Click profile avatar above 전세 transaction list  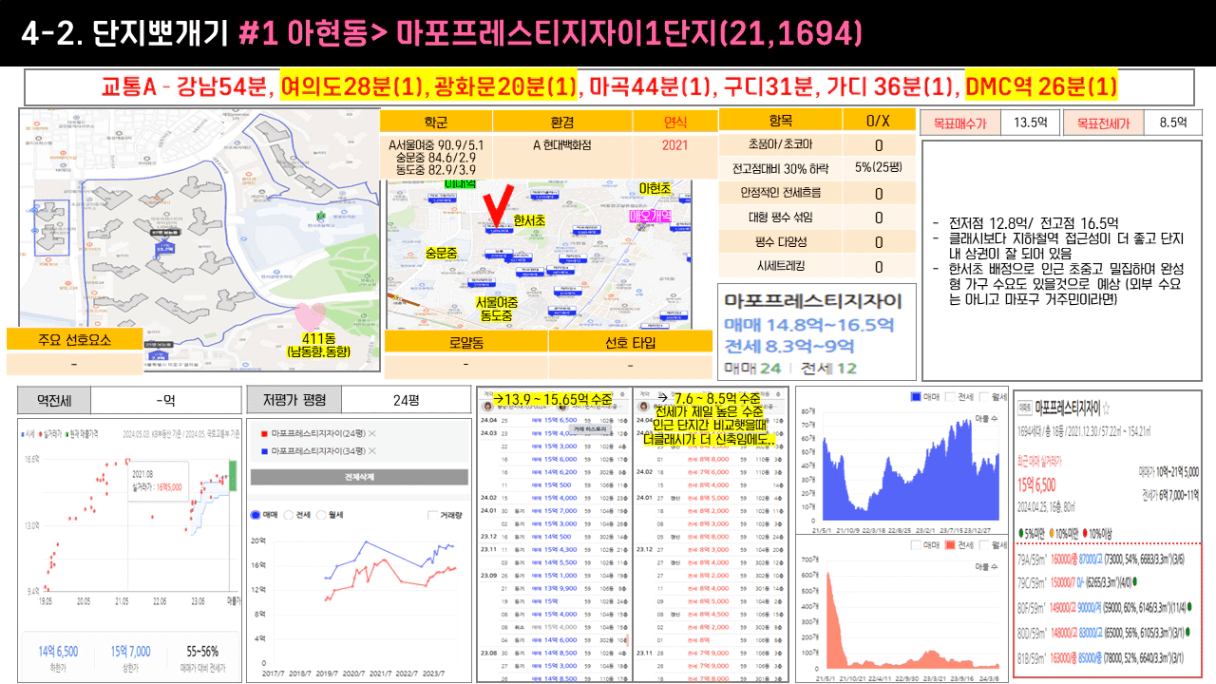point(646,407)
